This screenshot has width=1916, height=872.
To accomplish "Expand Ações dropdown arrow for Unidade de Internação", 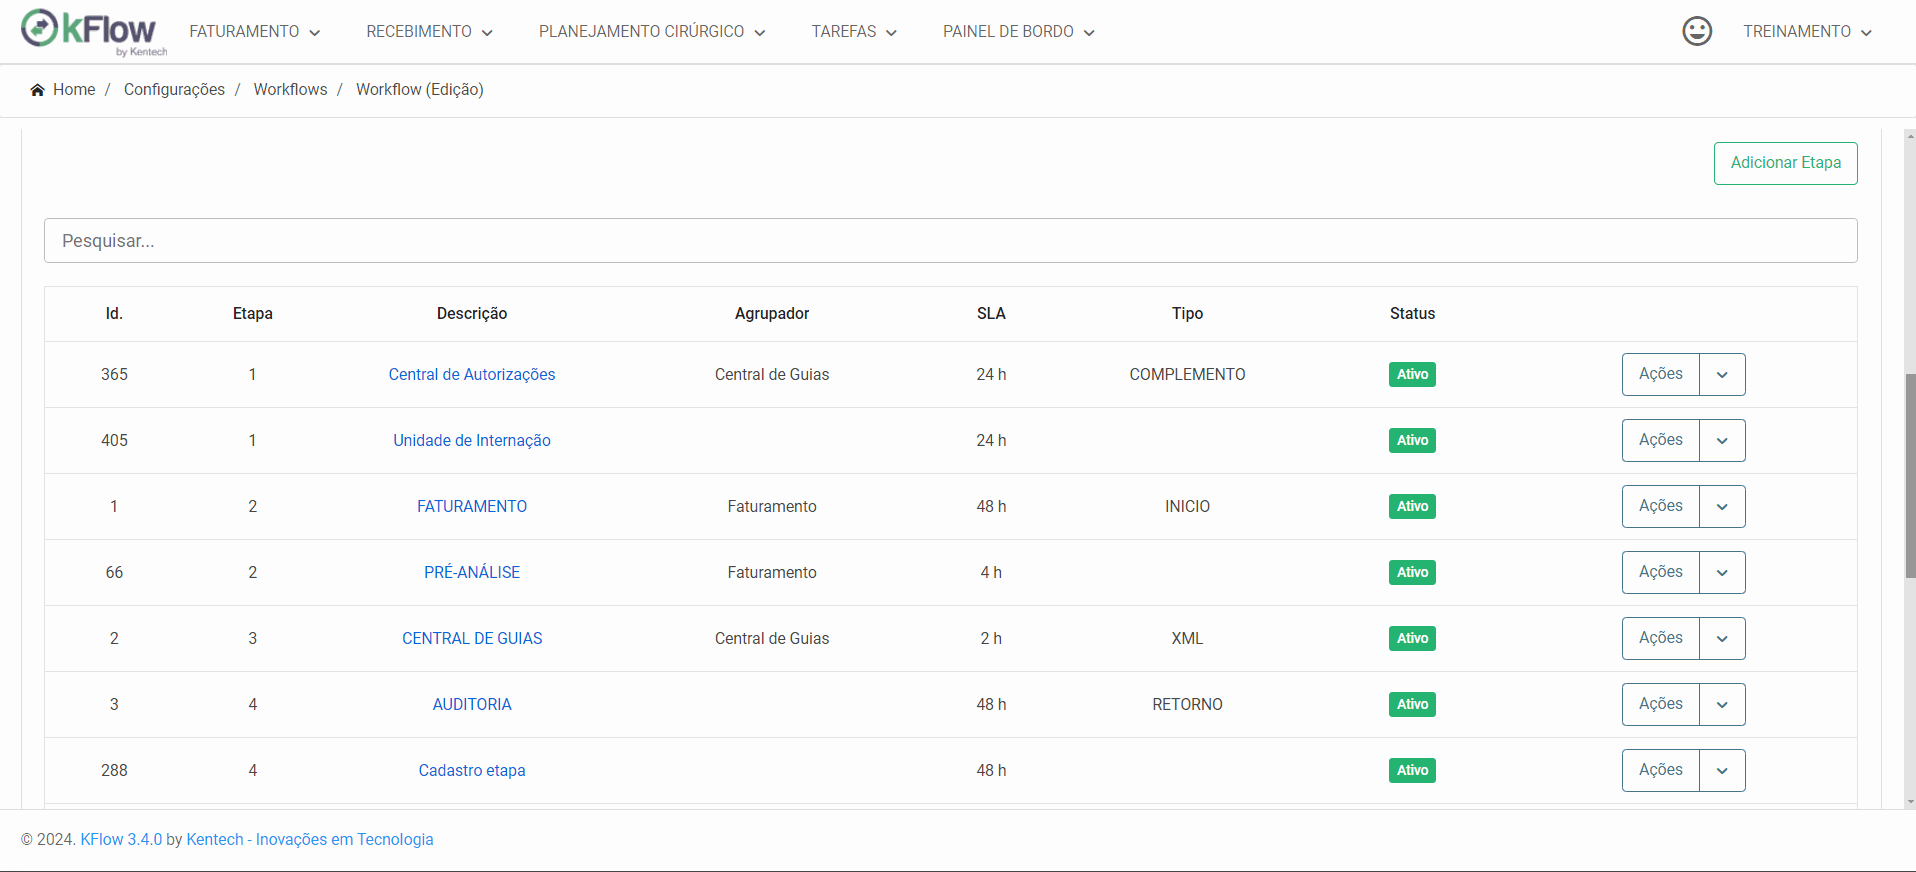I will pos(1722,440).
